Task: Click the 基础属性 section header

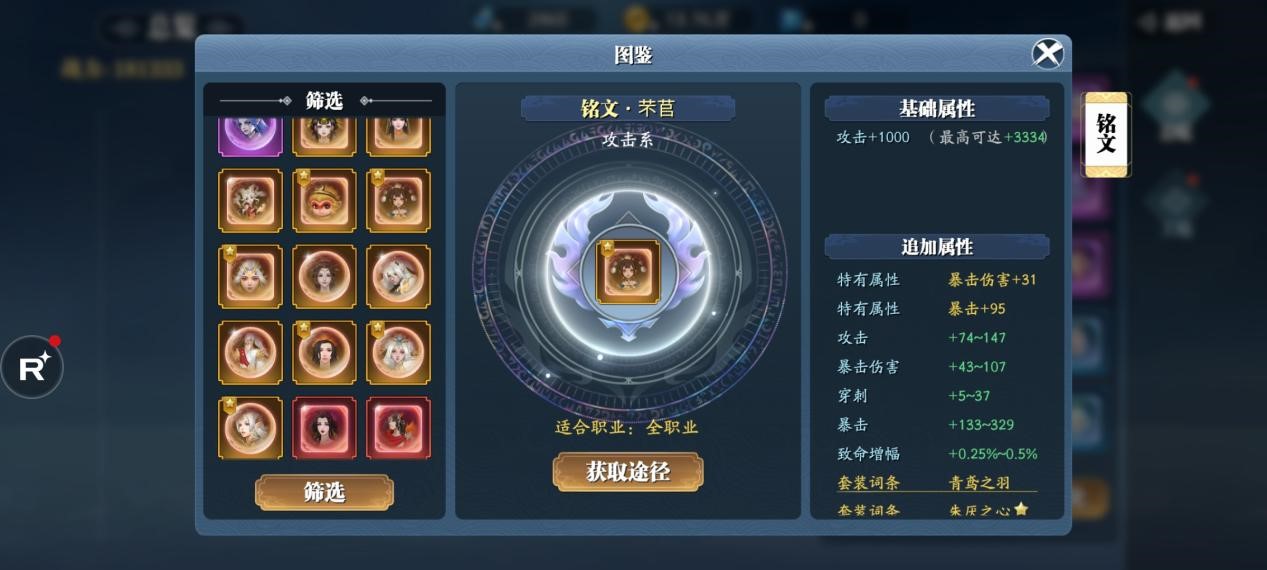Action: (937, 108)
